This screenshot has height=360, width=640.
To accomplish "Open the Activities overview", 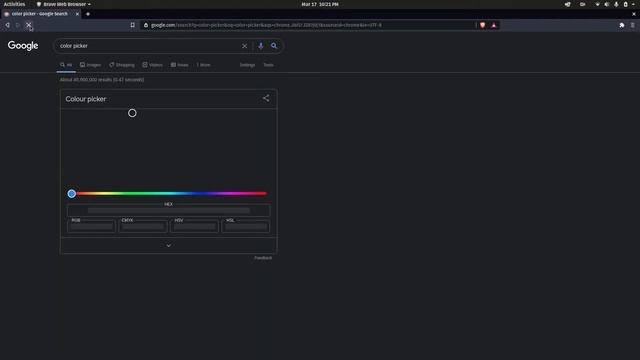I will 14,4.
